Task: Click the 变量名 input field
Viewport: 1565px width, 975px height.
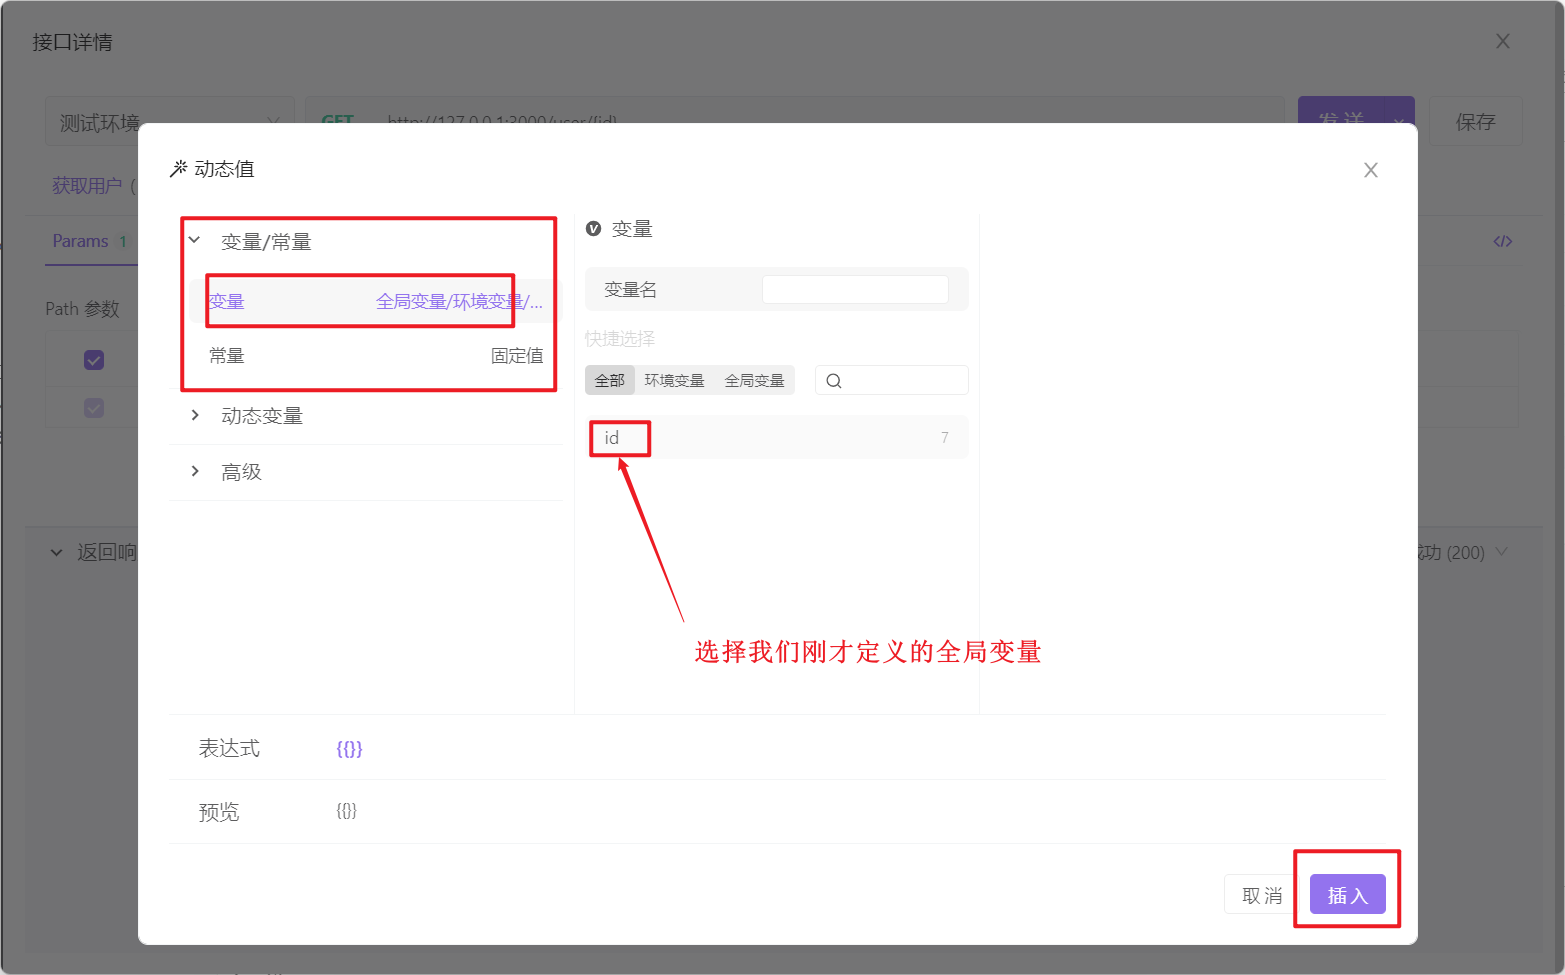Action: 855,290
